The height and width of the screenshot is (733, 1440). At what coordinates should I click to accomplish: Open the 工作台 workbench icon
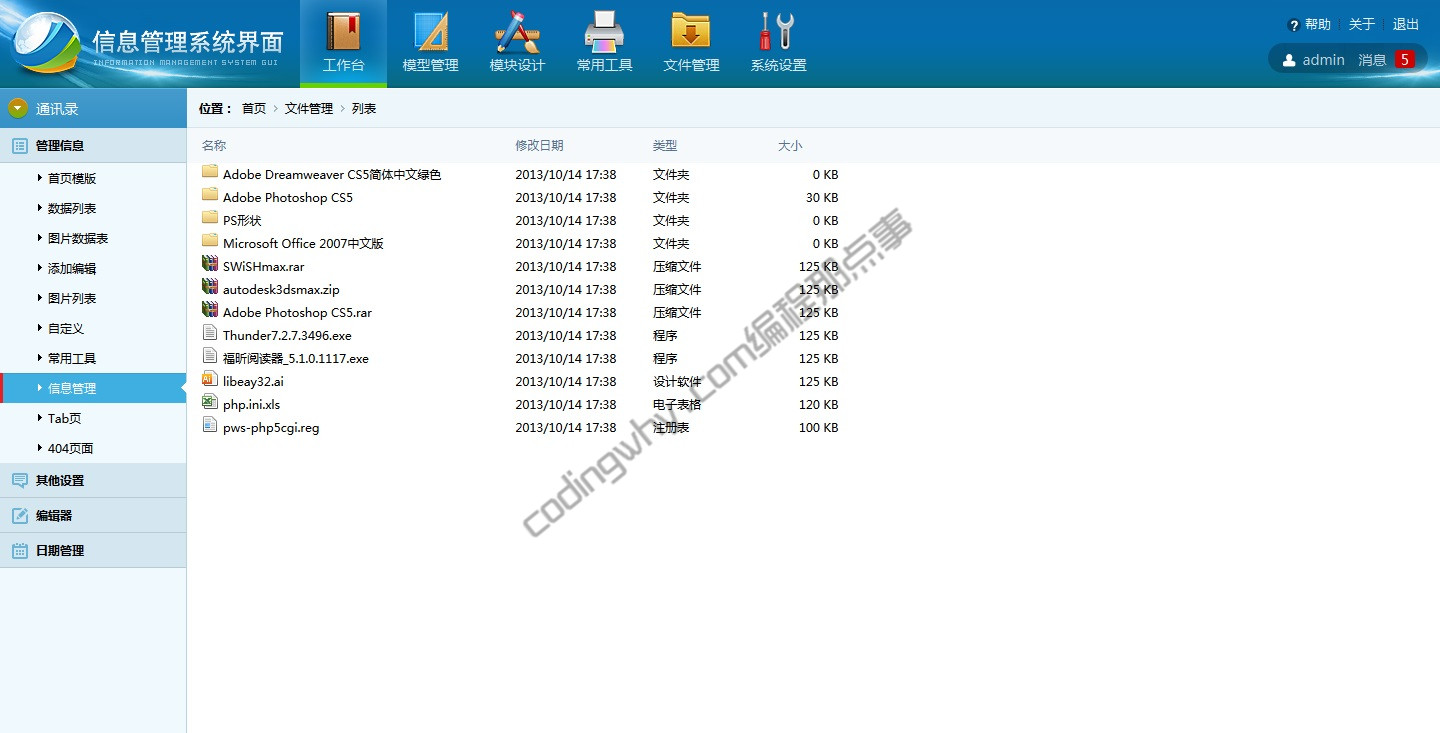tap(343, 32)
